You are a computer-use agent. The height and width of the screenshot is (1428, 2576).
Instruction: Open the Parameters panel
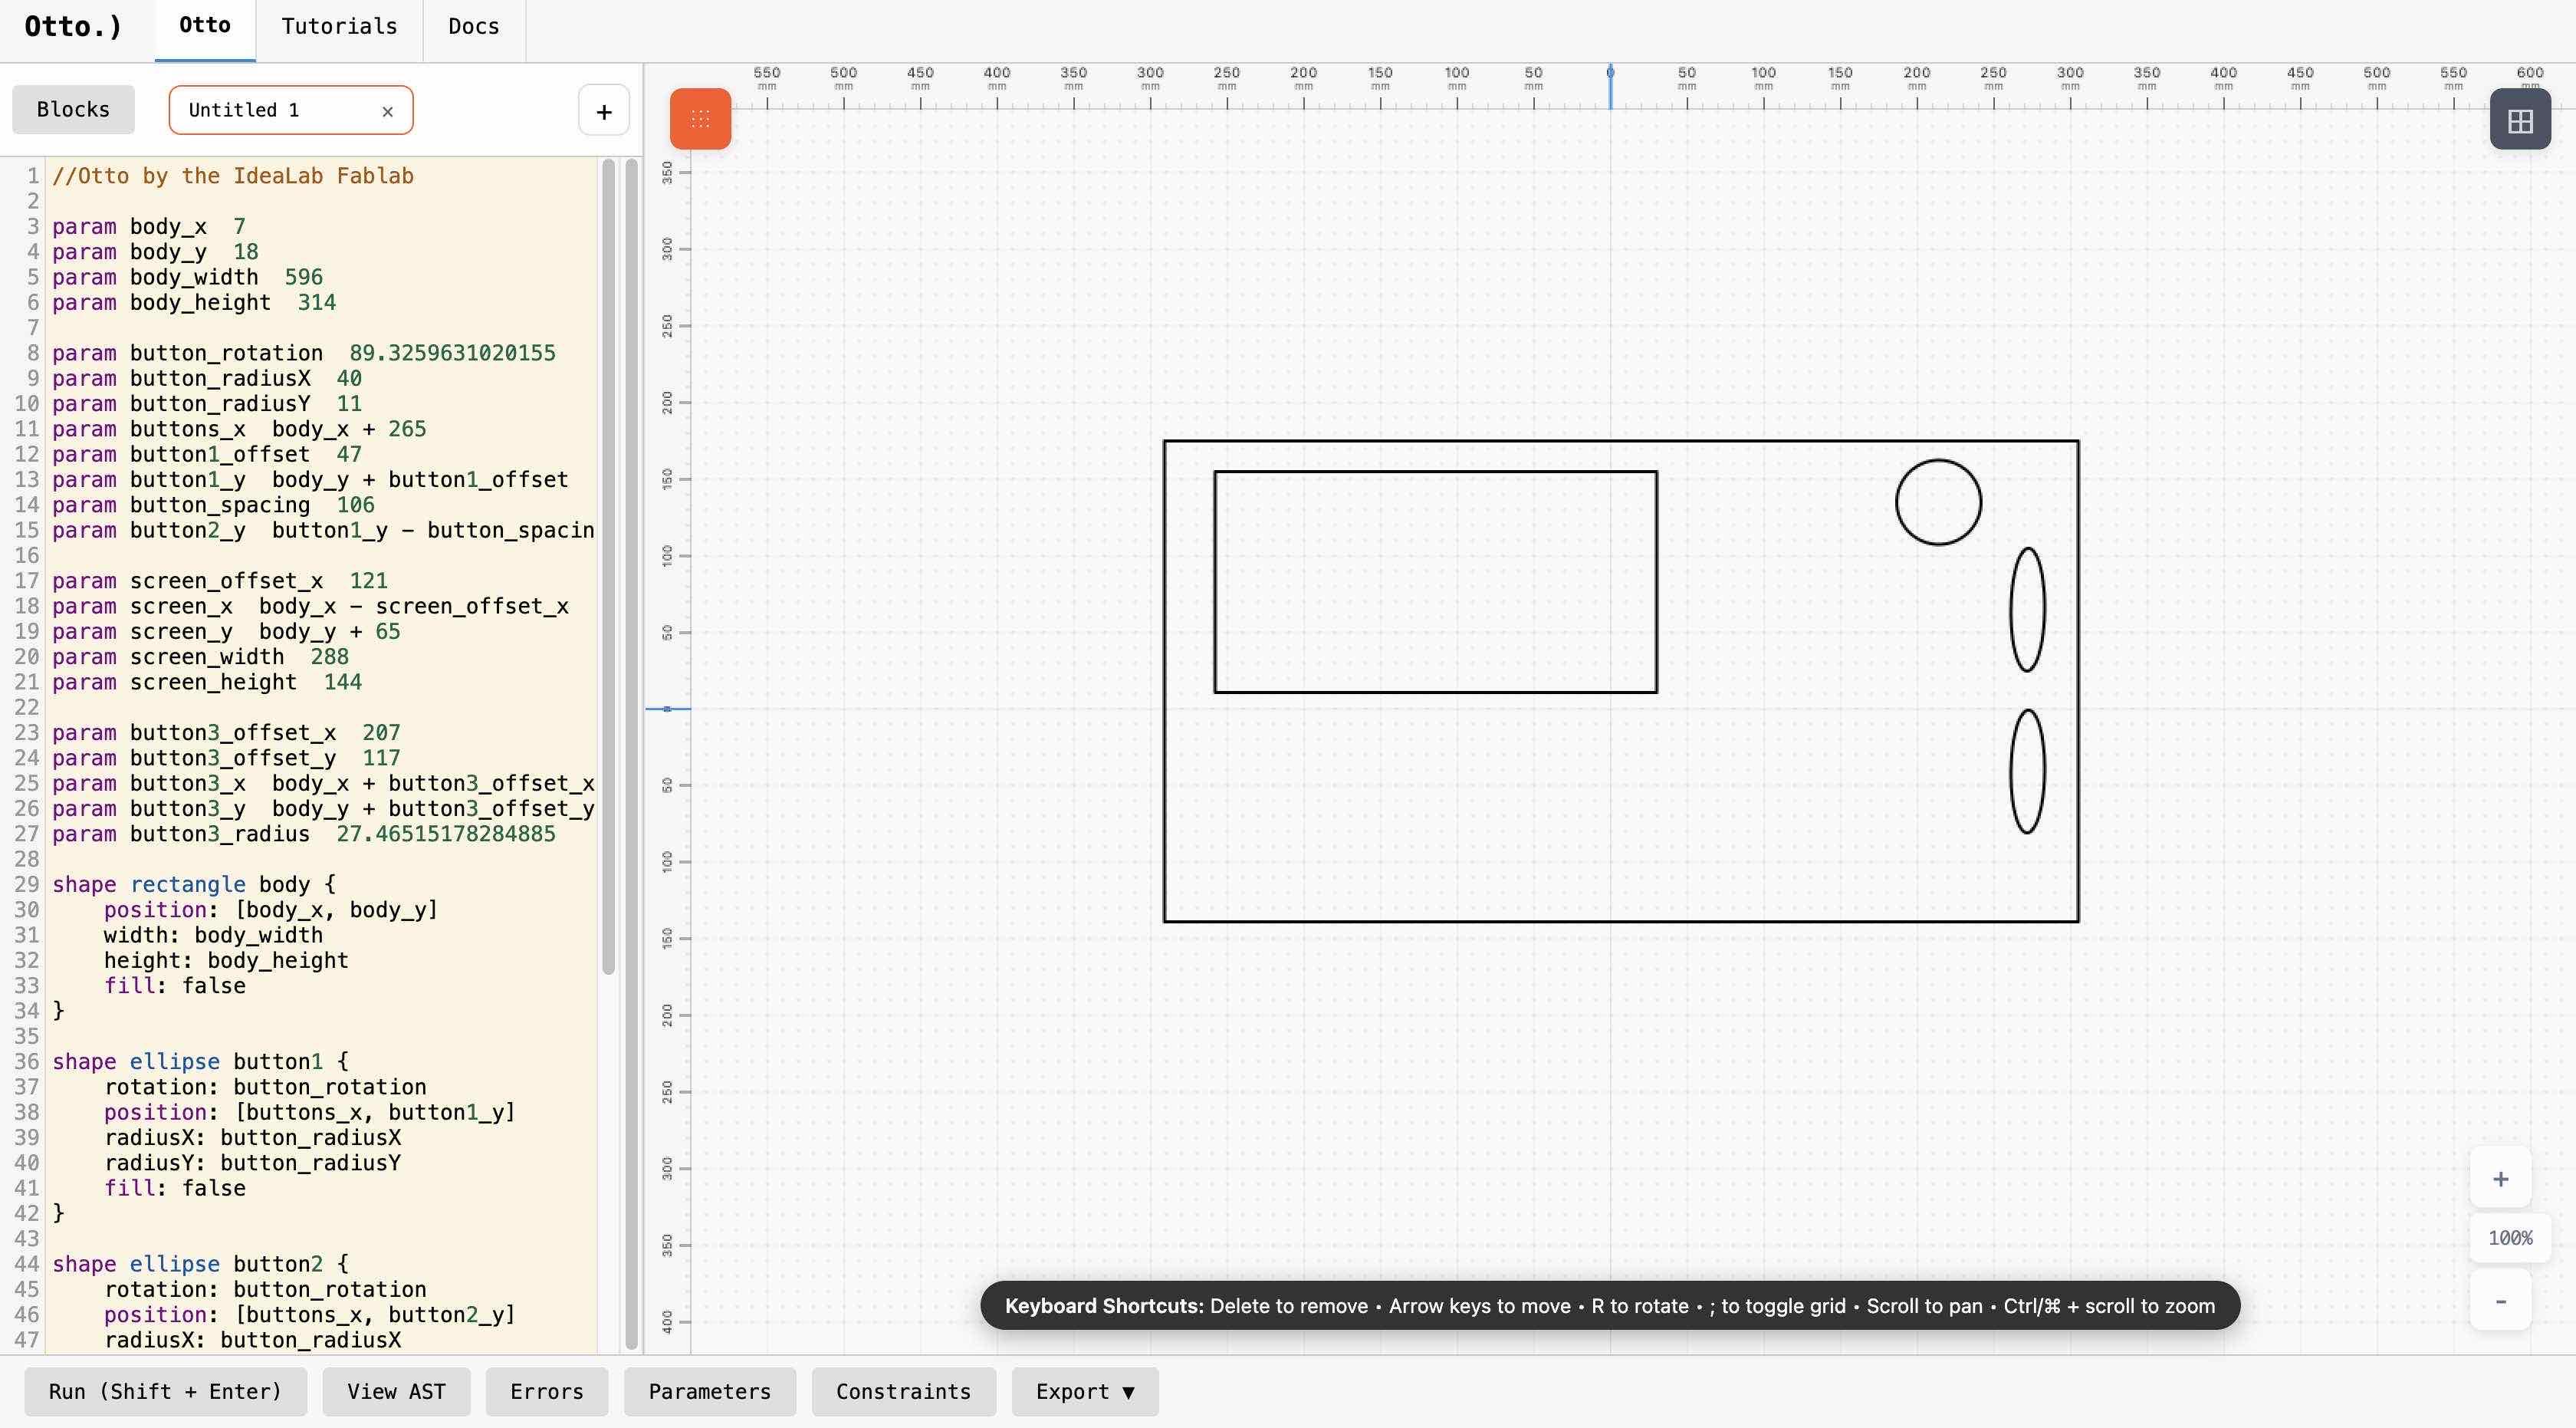click(709, 1391)
